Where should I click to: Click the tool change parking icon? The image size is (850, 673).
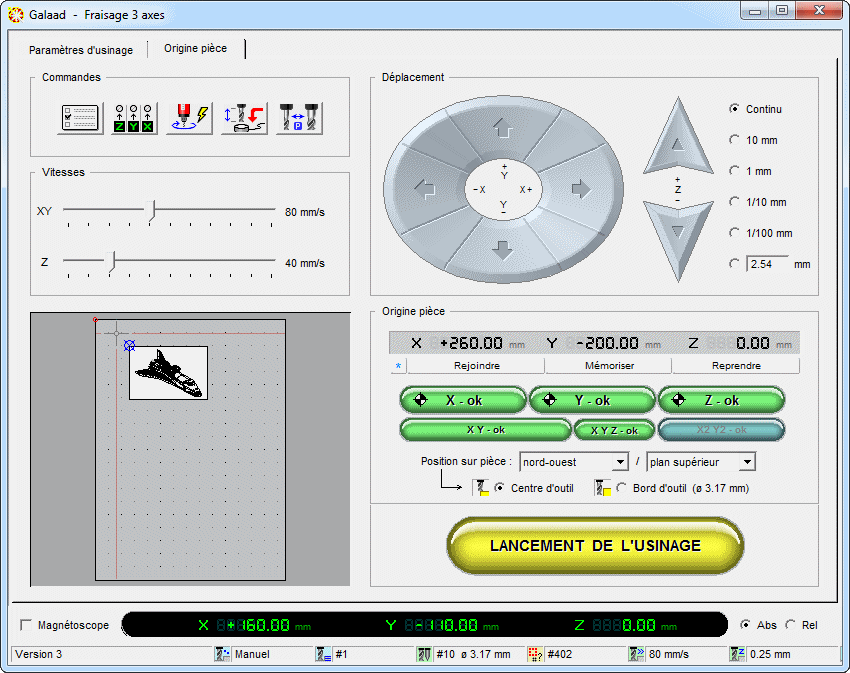click(x=299, y=117)
